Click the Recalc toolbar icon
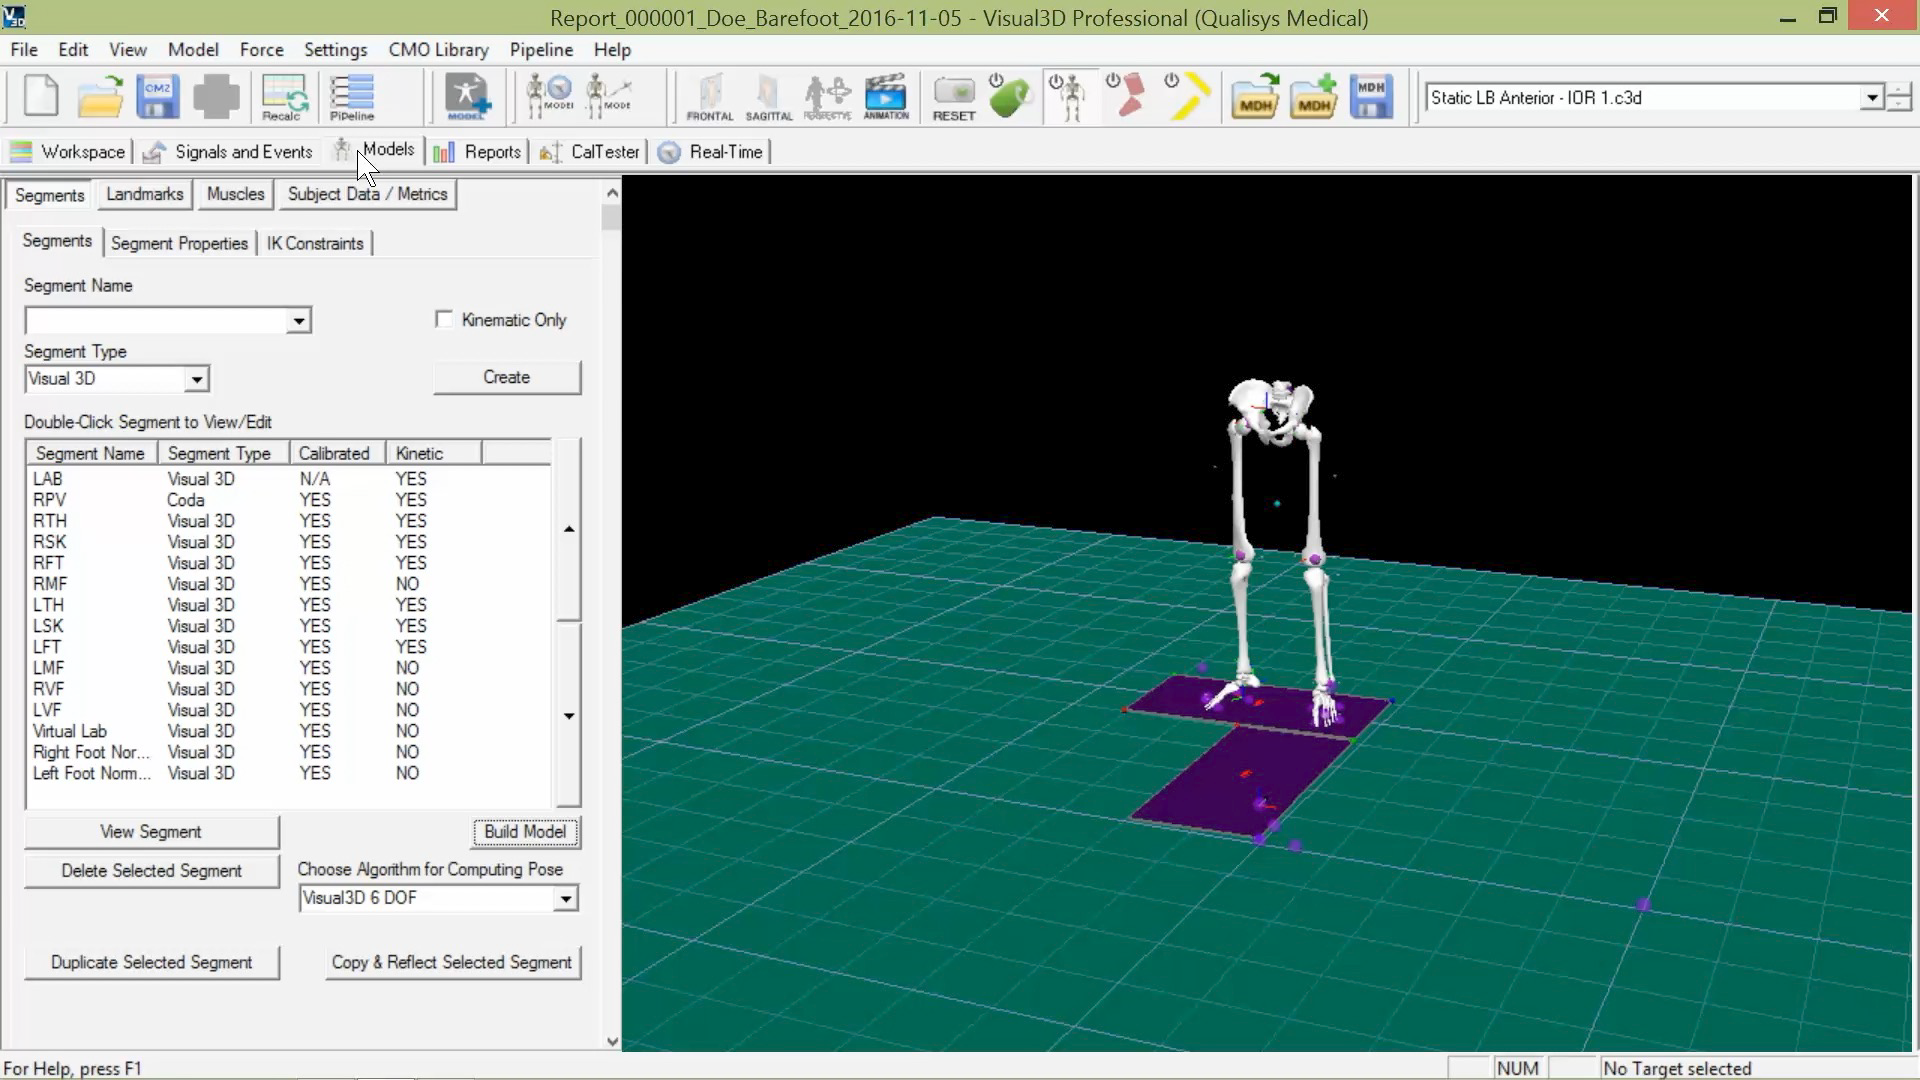This screenshot has height=1080, width=1920. tap(284, 97)
